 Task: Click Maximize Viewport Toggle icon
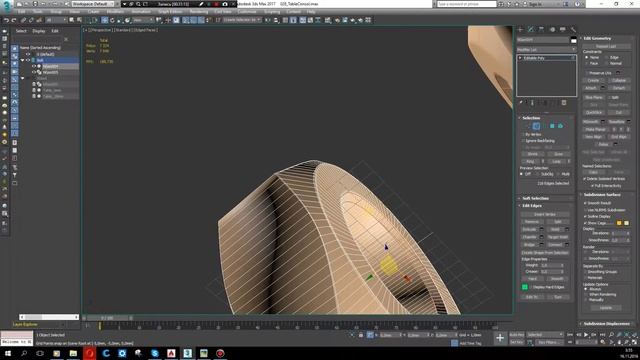(x=634, y=342)
